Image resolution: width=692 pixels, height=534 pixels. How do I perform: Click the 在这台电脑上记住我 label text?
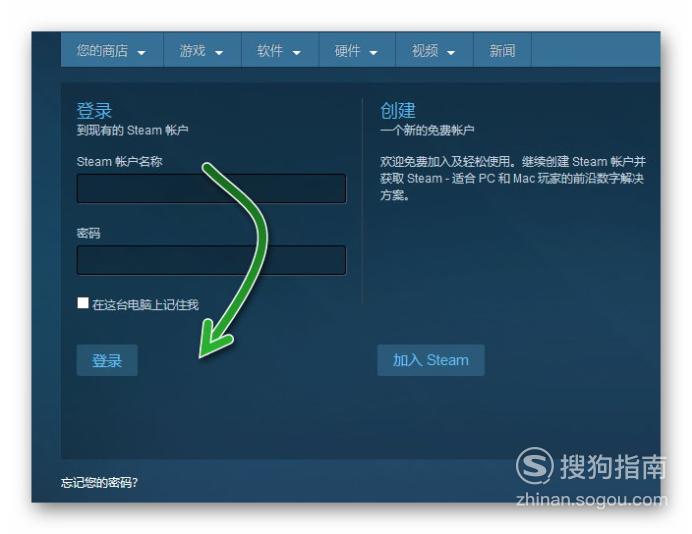pyautogui.click(x=146, y=305)
